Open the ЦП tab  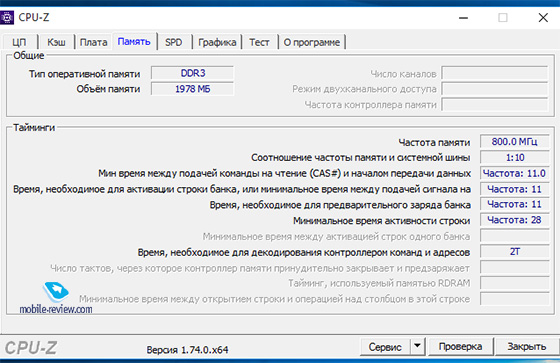pyautogui.click(x=19, y=42)
